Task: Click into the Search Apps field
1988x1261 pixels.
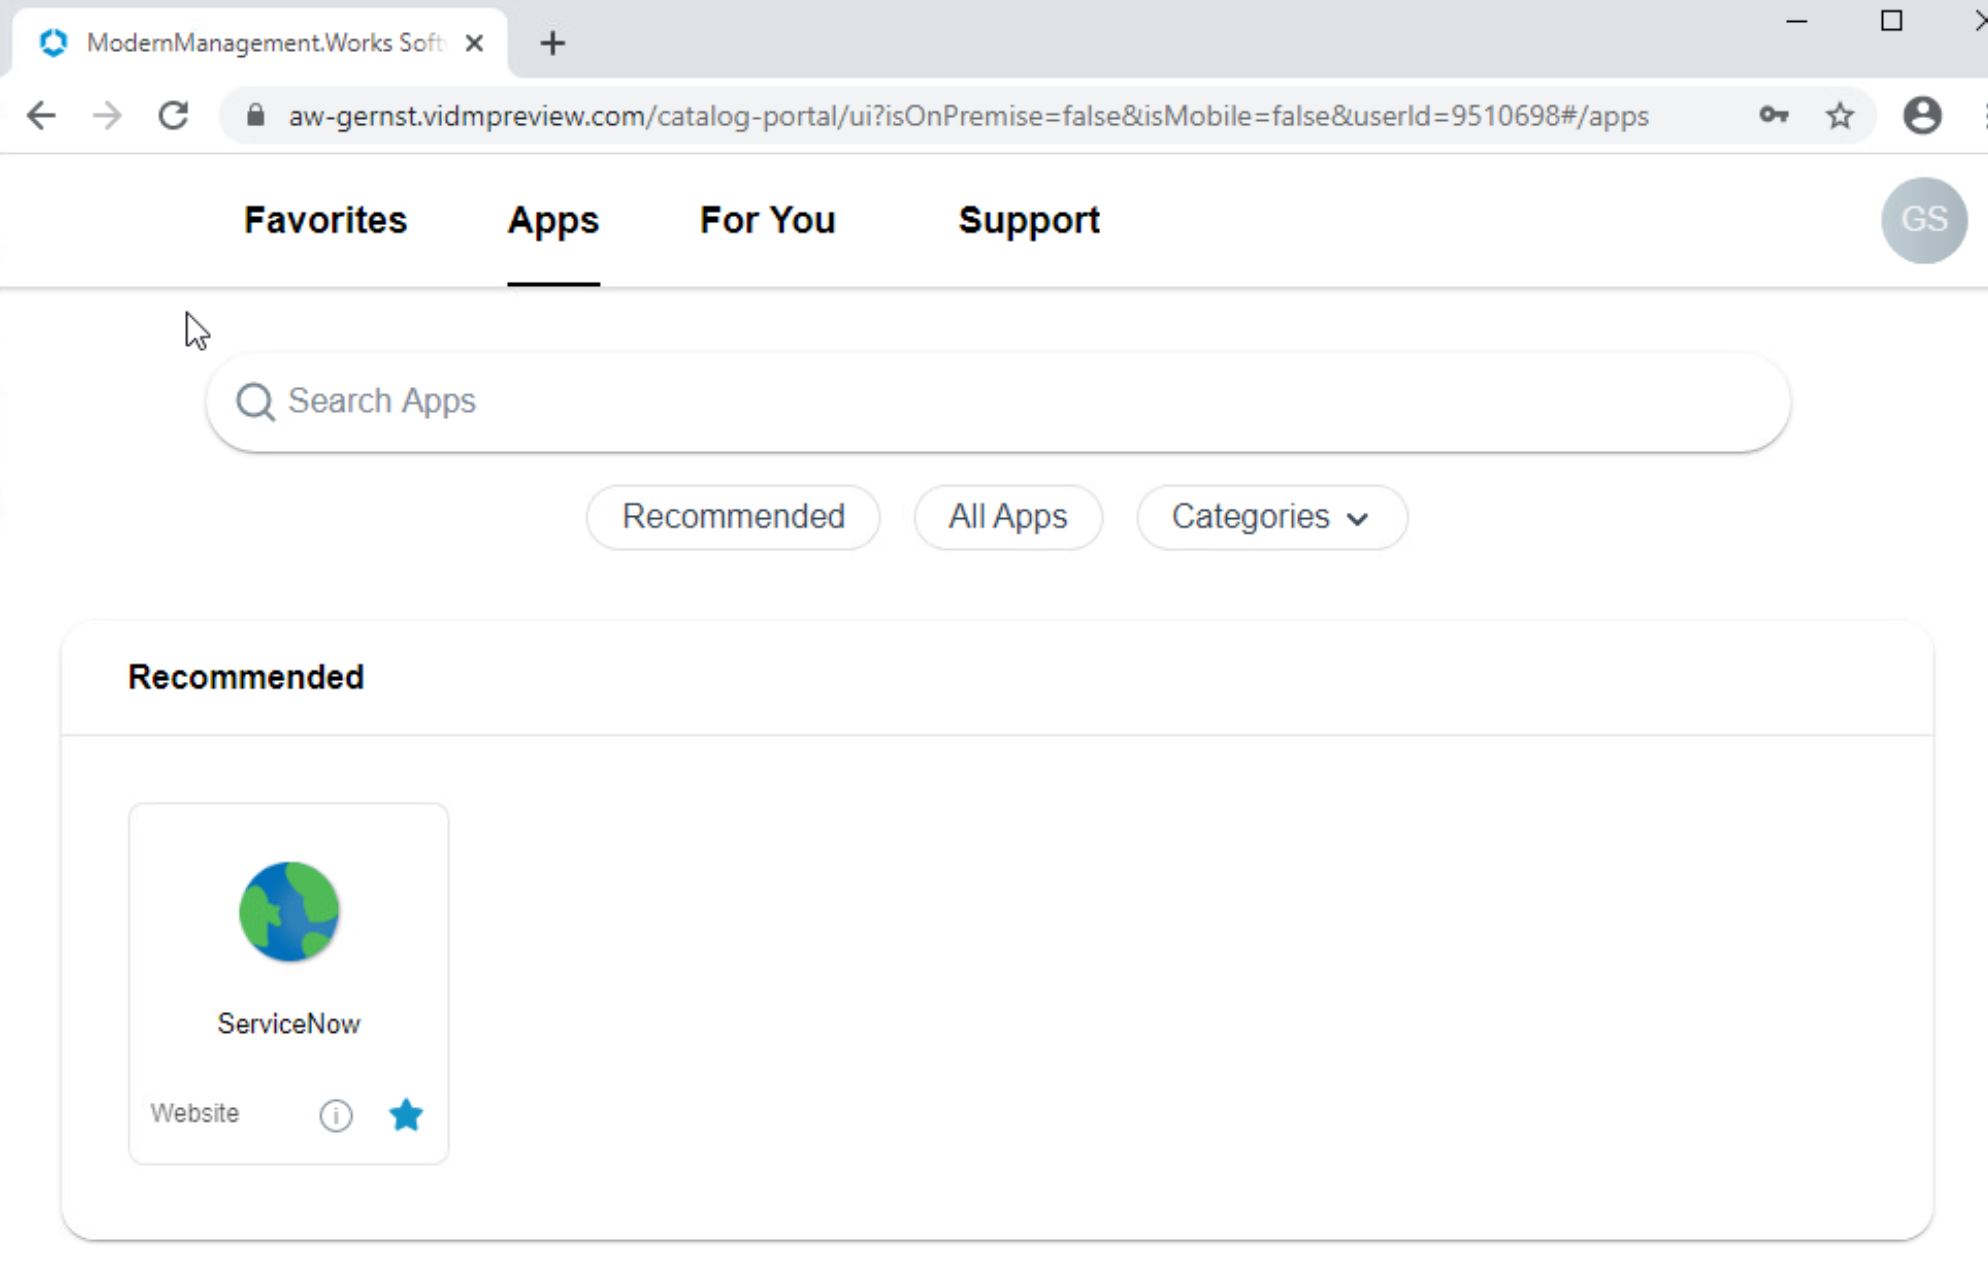Action: (x=1000, y=402)
